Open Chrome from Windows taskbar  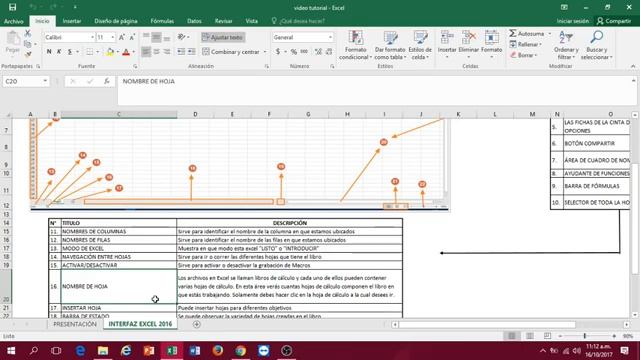241,351
